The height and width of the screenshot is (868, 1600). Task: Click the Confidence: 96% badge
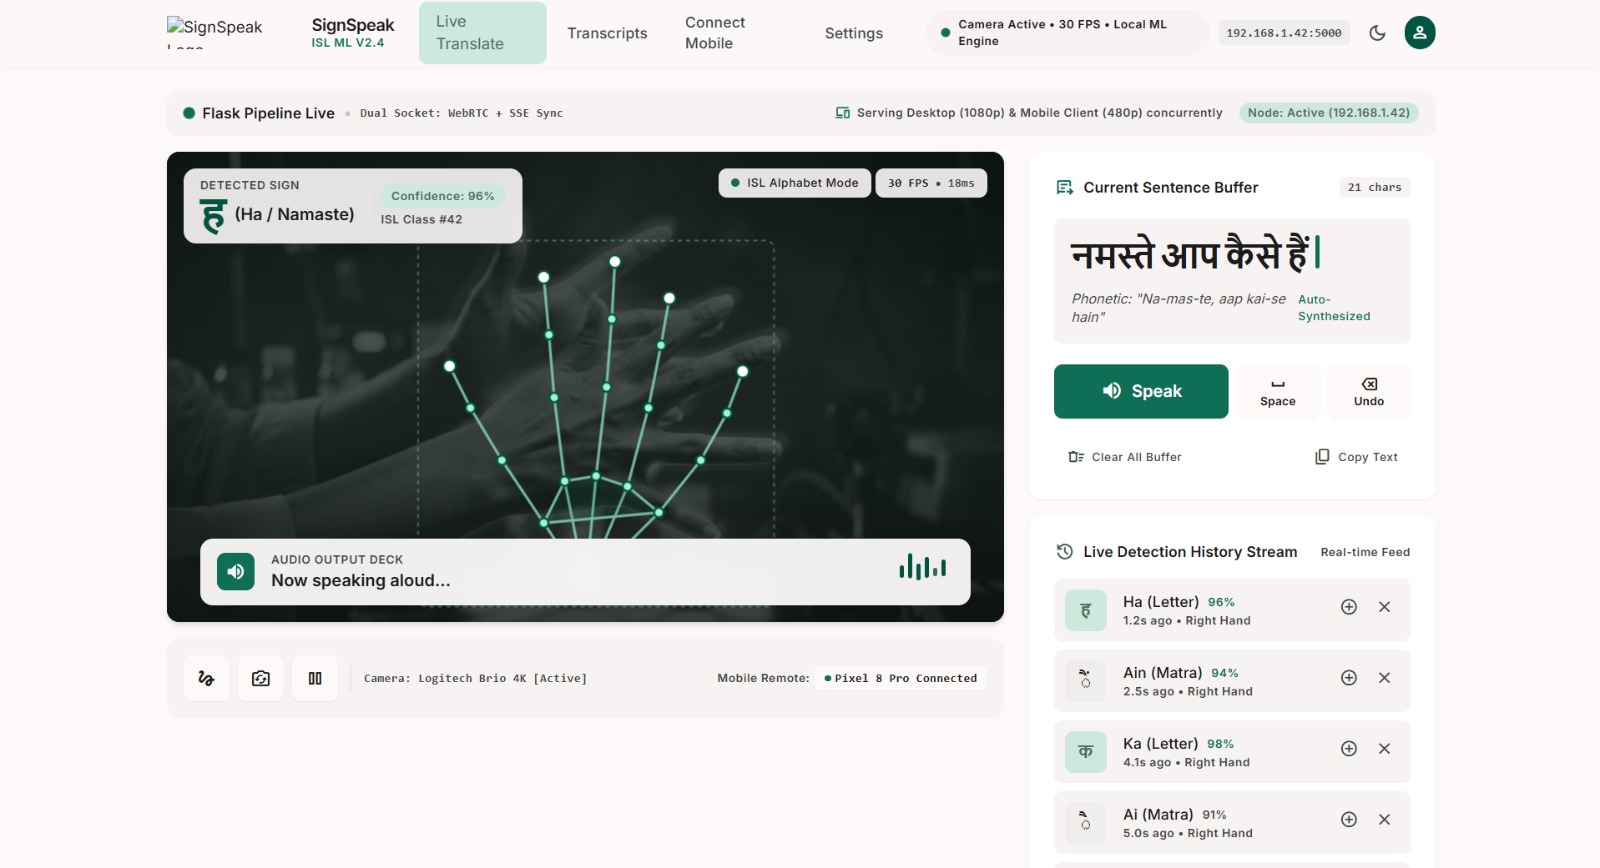[443, 196]
